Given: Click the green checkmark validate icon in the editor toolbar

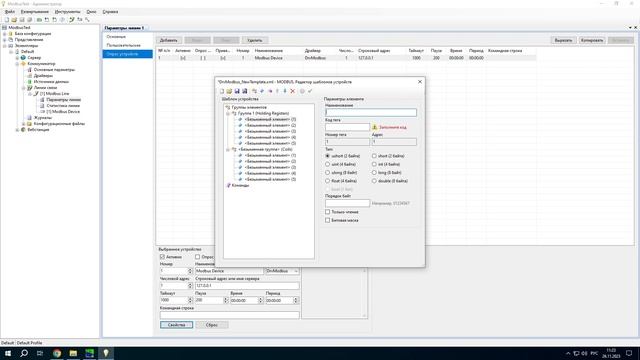Looking at the screenshot, I should click(x=310, y=91).
